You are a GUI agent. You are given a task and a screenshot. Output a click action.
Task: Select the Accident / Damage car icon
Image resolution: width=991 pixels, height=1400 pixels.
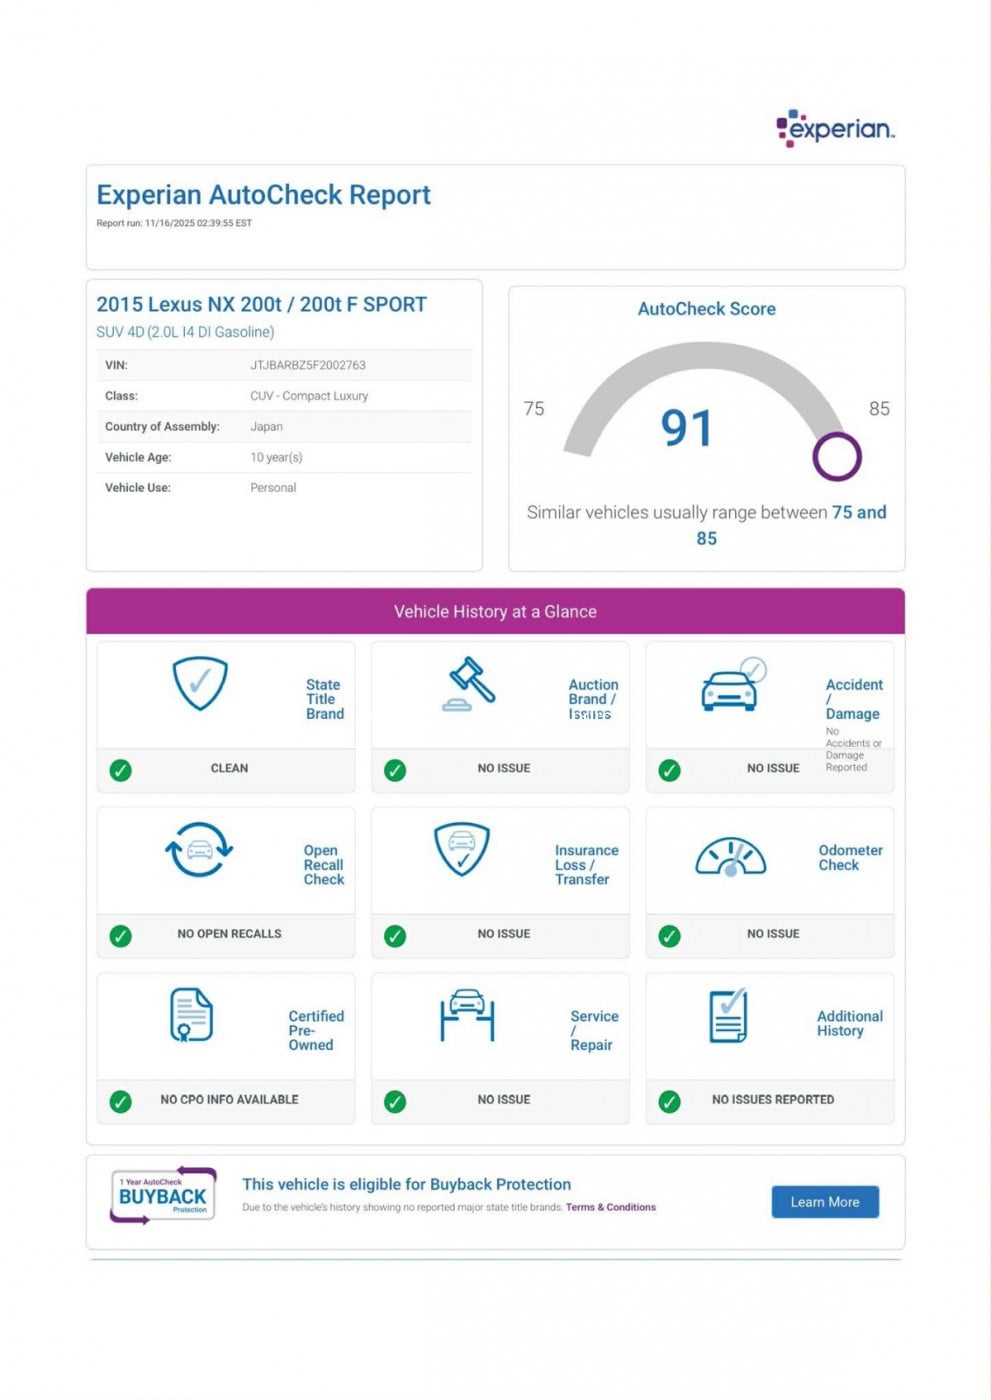(x=732, y=686)
